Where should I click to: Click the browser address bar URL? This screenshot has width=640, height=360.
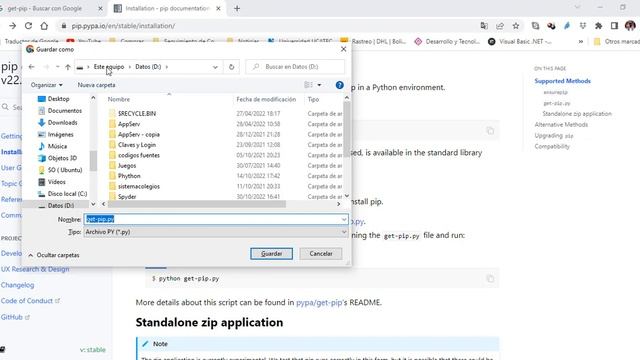click(123, 26)
